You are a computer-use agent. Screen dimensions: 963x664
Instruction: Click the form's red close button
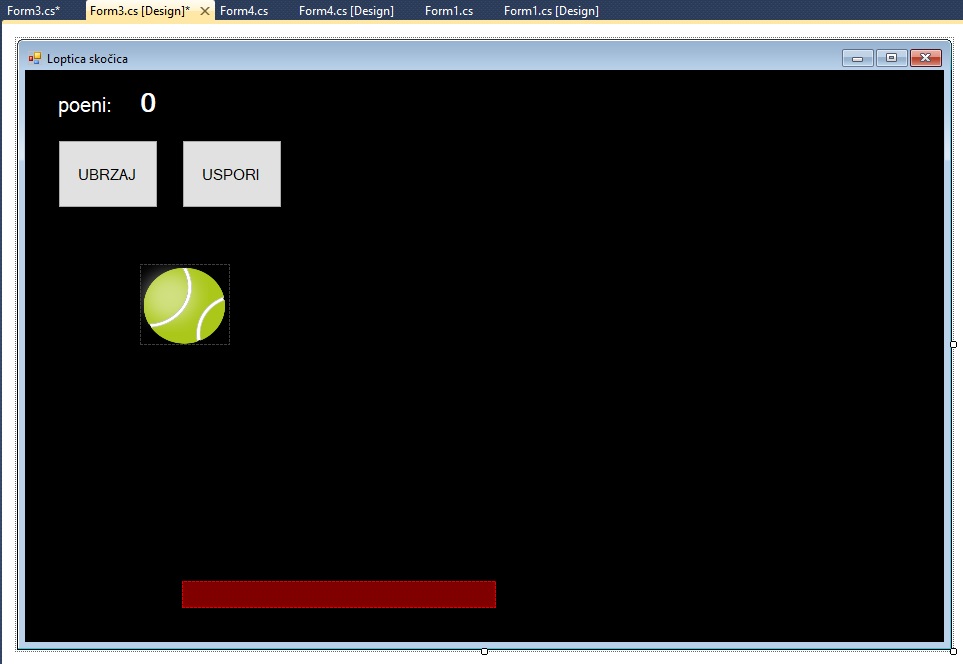[x=925, y=58]
